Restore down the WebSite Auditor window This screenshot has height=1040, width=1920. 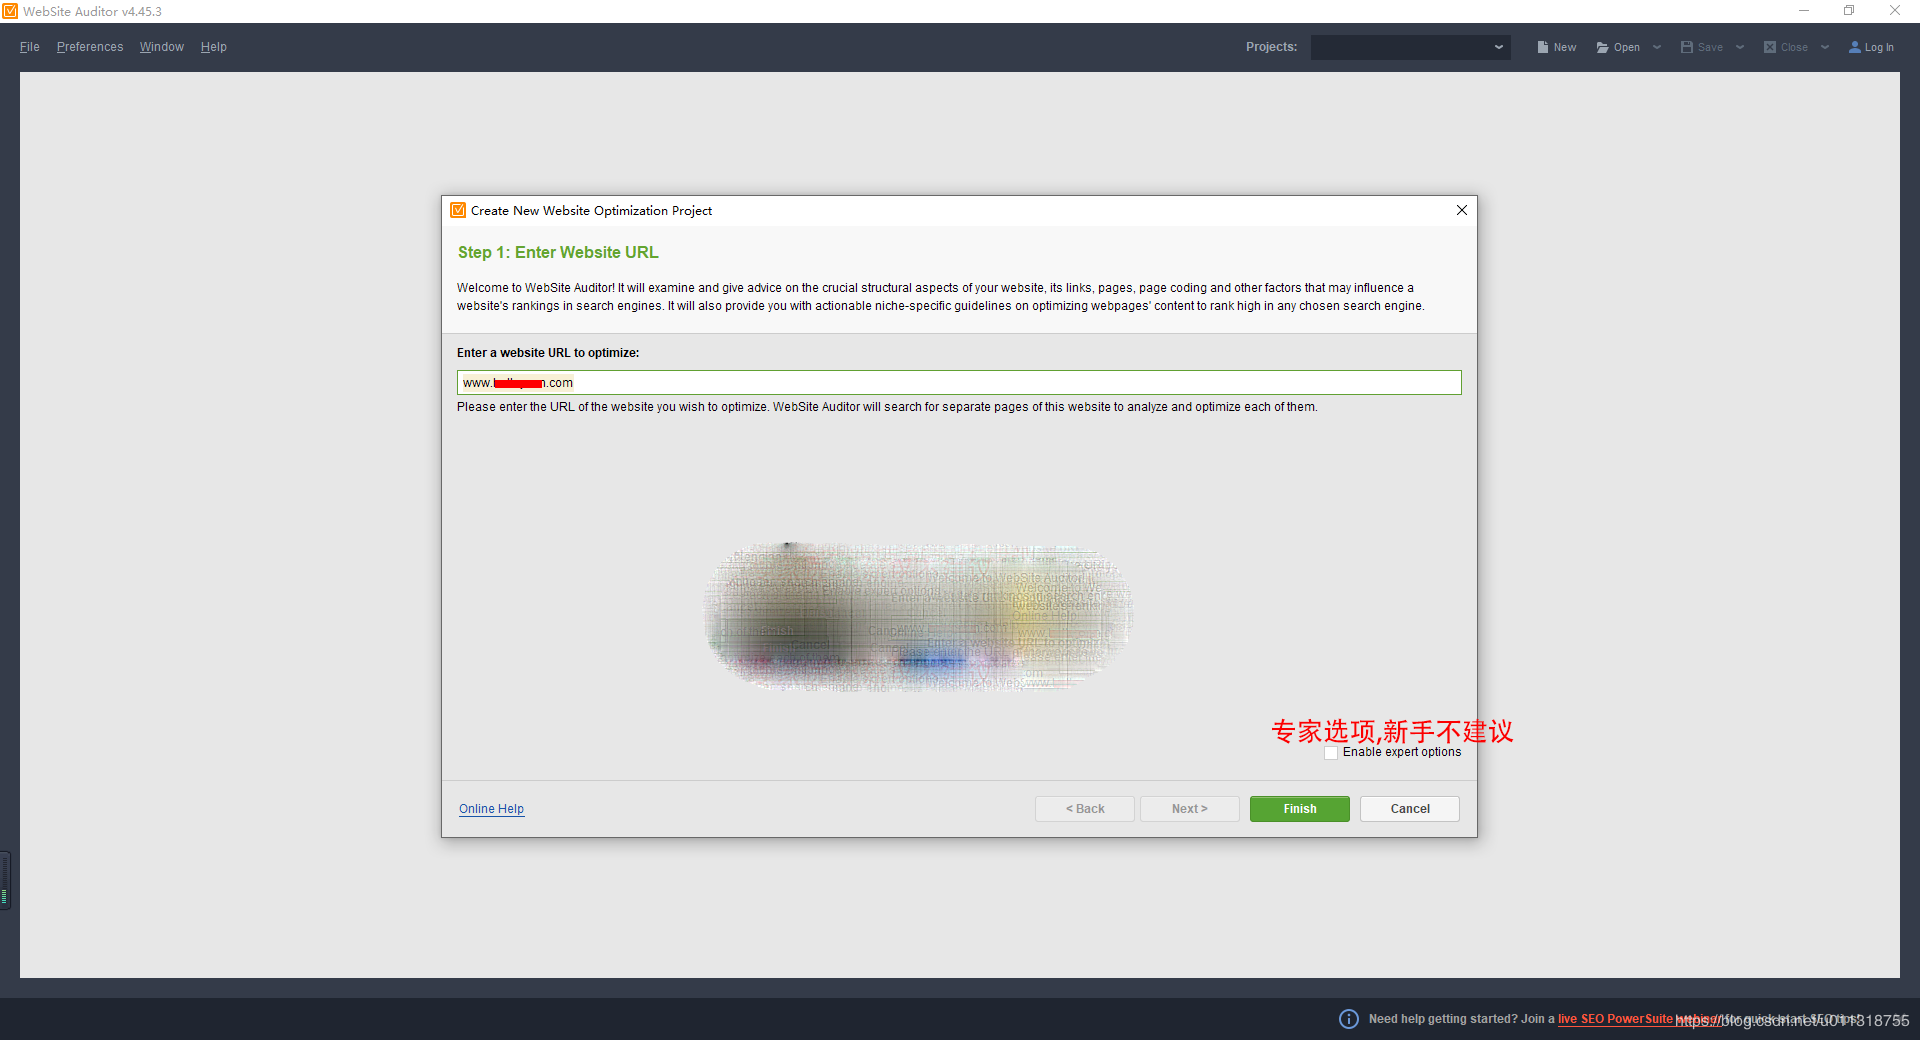[x=1849, y=11]
